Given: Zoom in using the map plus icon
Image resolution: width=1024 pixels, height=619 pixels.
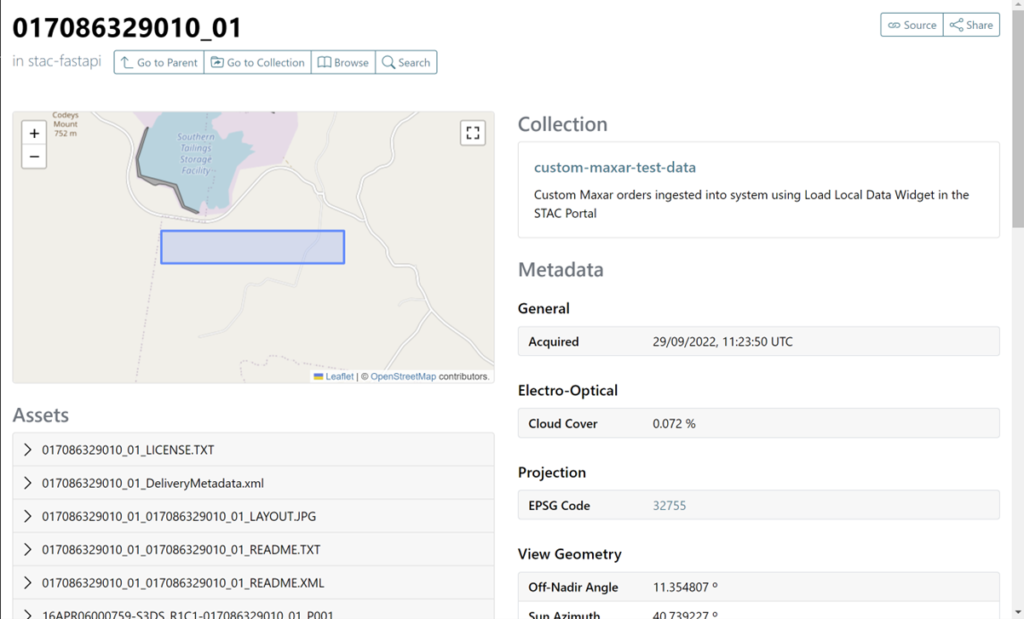Looking at the screenshot, I should 34,132.
